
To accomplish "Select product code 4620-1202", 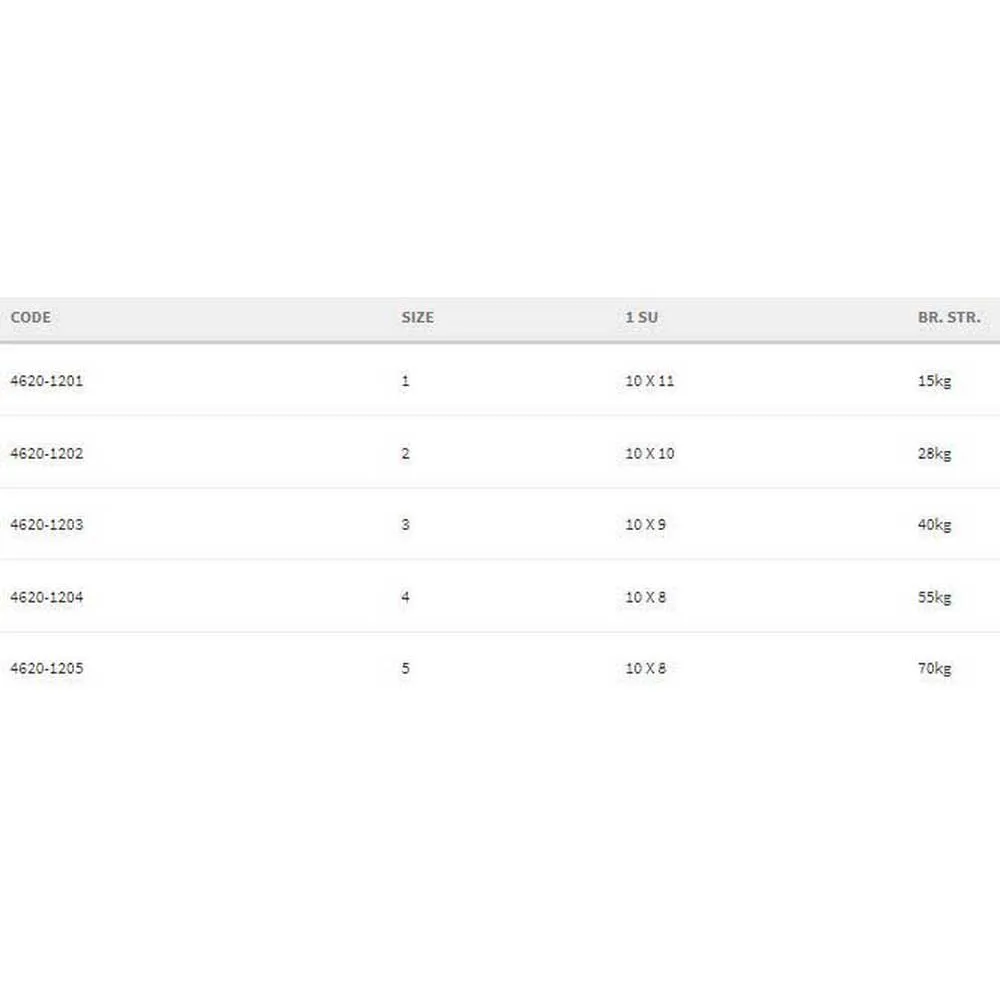I will pos(47,453).
